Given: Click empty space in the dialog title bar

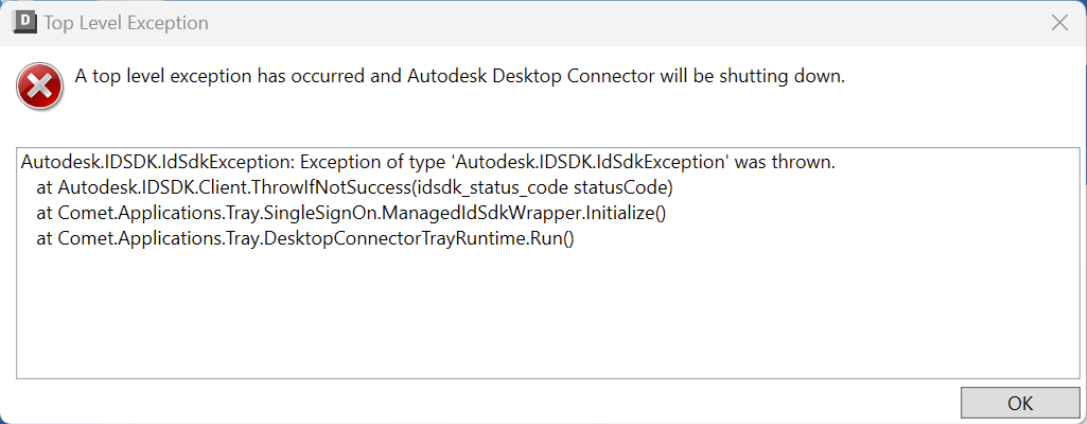Looking at the screenshot, I should (x=600, y=22).
